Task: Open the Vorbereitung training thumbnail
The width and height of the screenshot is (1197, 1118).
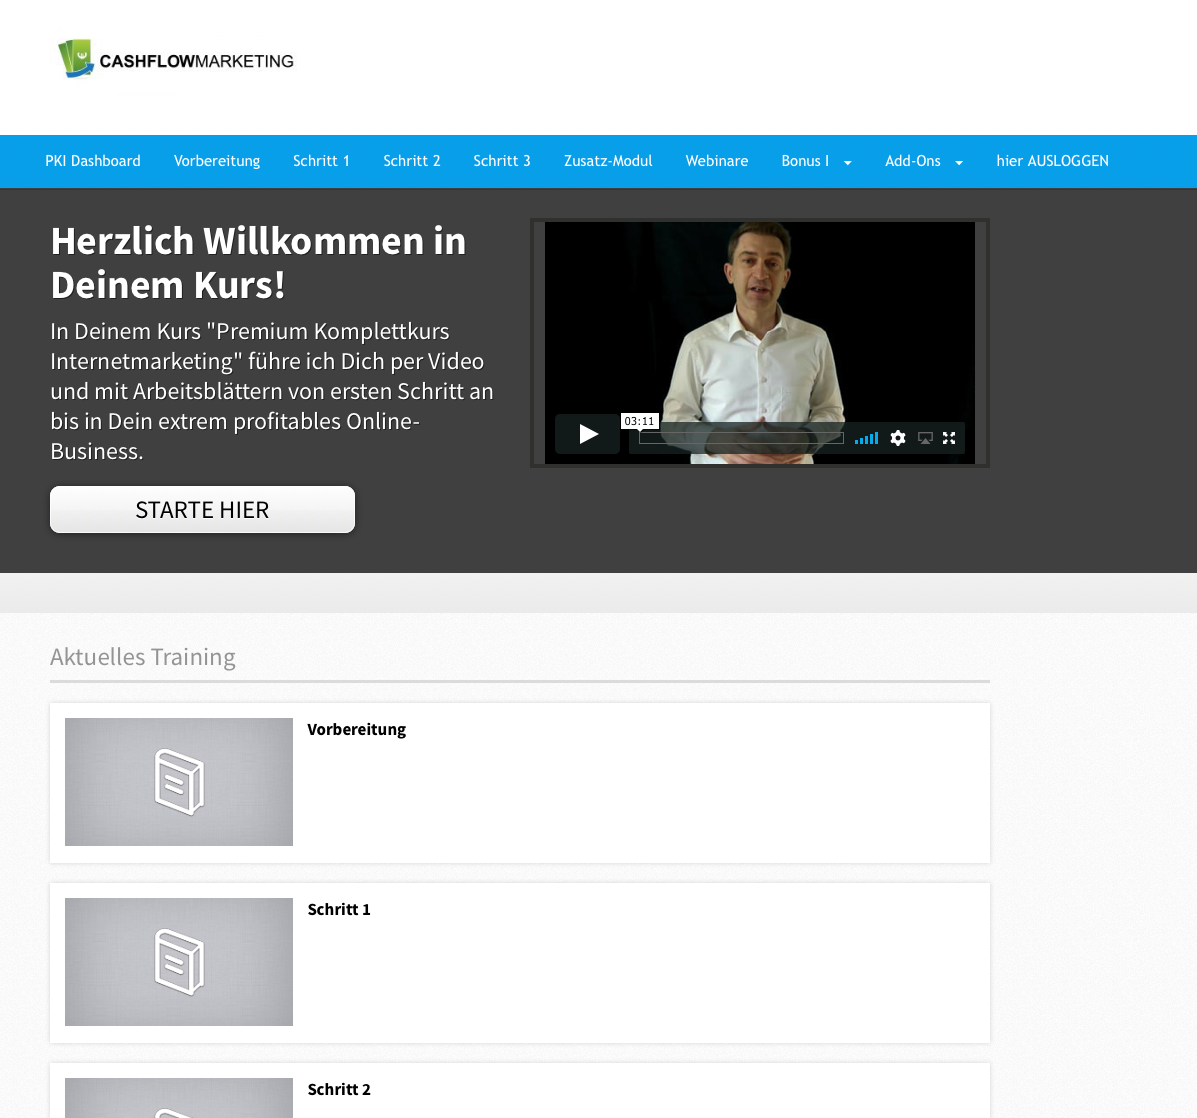Action: coord(179,781)
